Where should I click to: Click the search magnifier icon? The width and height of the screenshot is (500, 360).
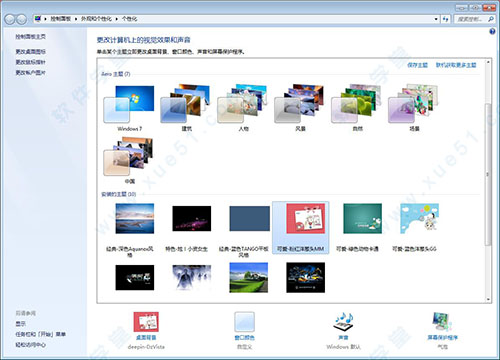(491, 19)
